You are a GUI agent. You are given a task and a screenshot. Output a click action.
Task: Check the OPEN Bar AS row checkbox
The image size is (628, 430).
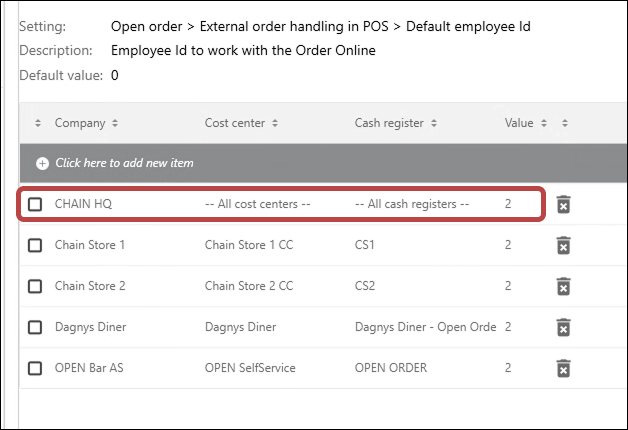(35, 368)
